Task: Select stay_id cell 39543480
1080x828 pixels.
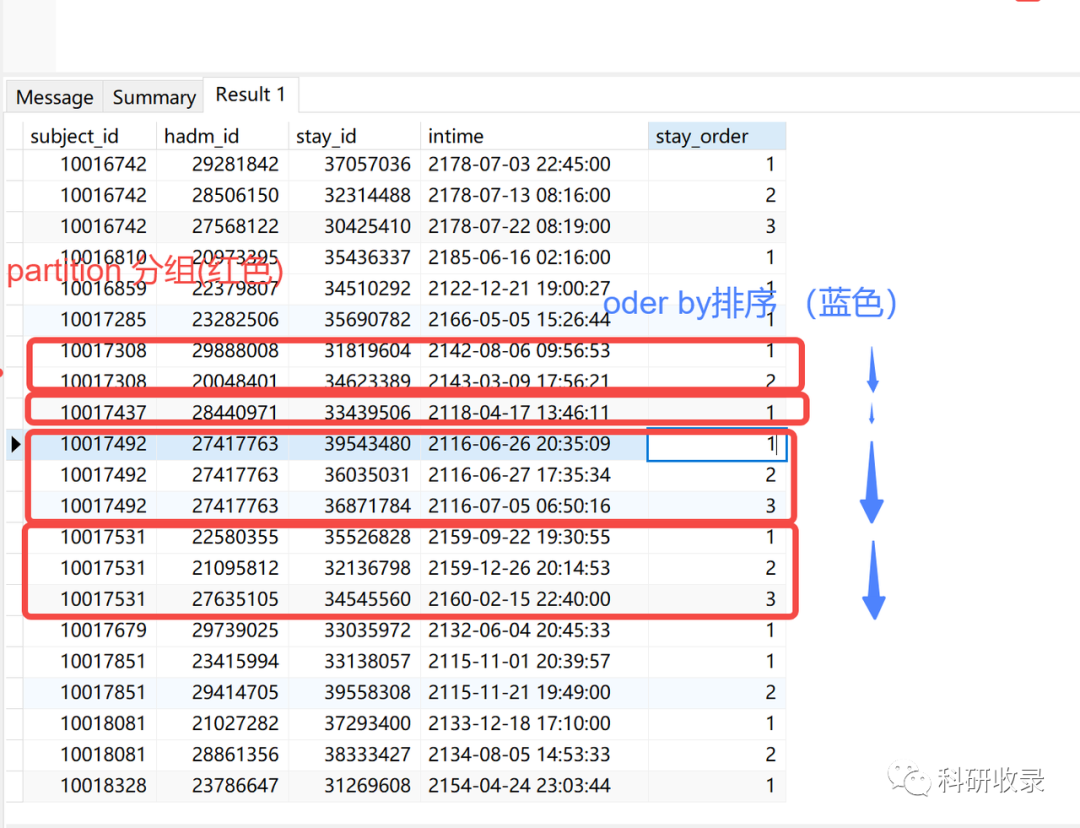Action: 354,444
